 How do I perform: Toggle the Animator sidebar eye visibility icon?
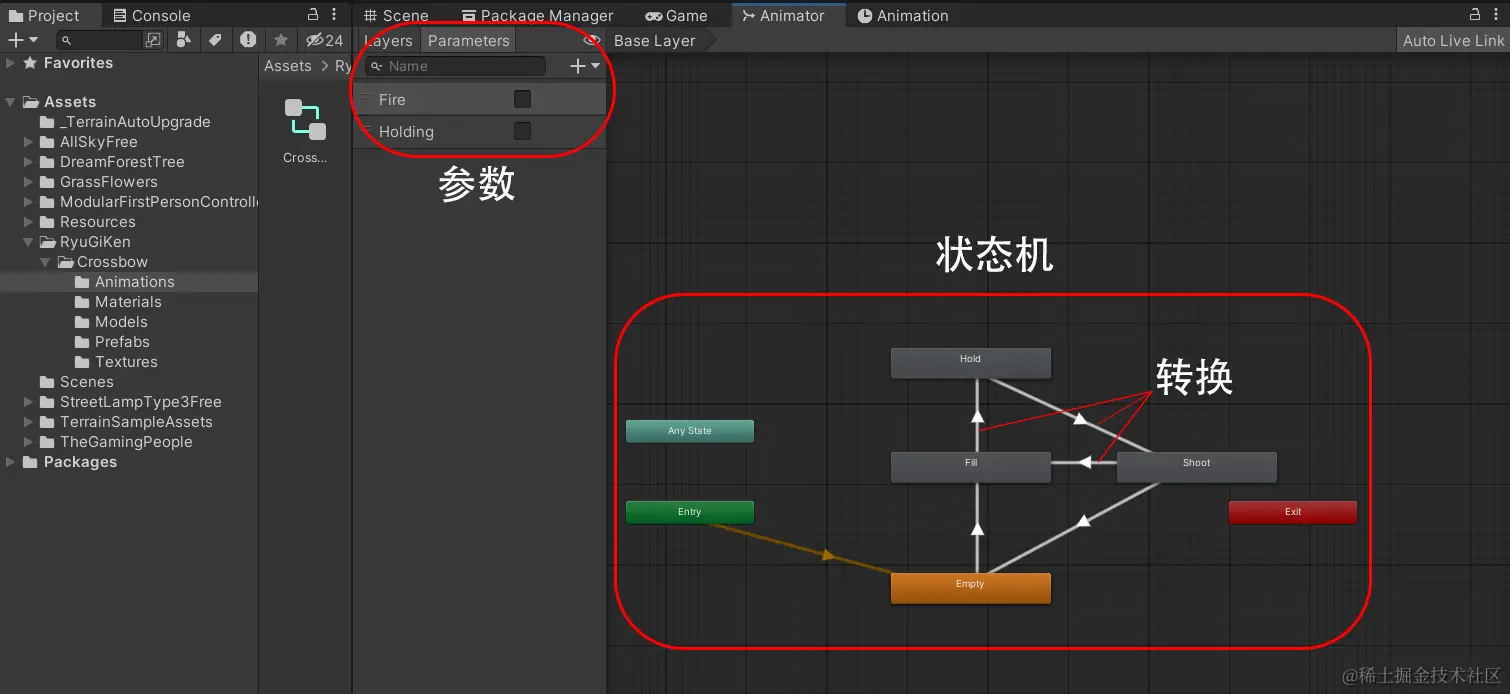pos(591,40)
